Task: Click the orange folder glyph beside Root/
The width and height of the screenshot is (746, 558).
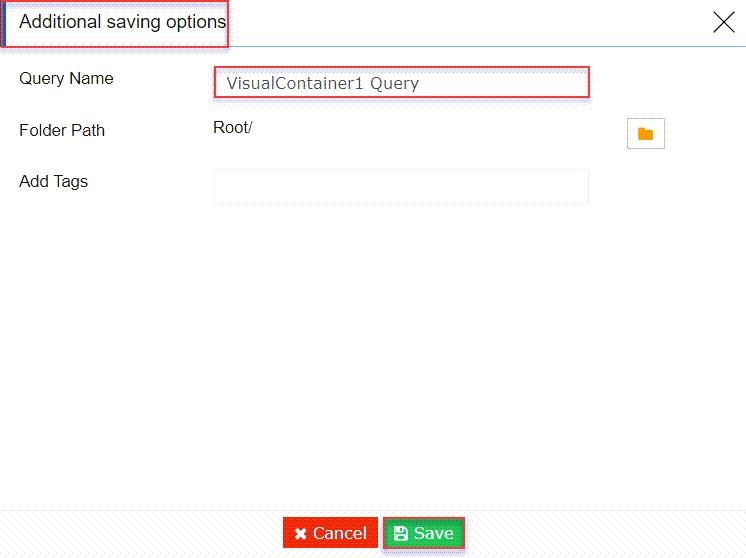Action: coord(645,134)
